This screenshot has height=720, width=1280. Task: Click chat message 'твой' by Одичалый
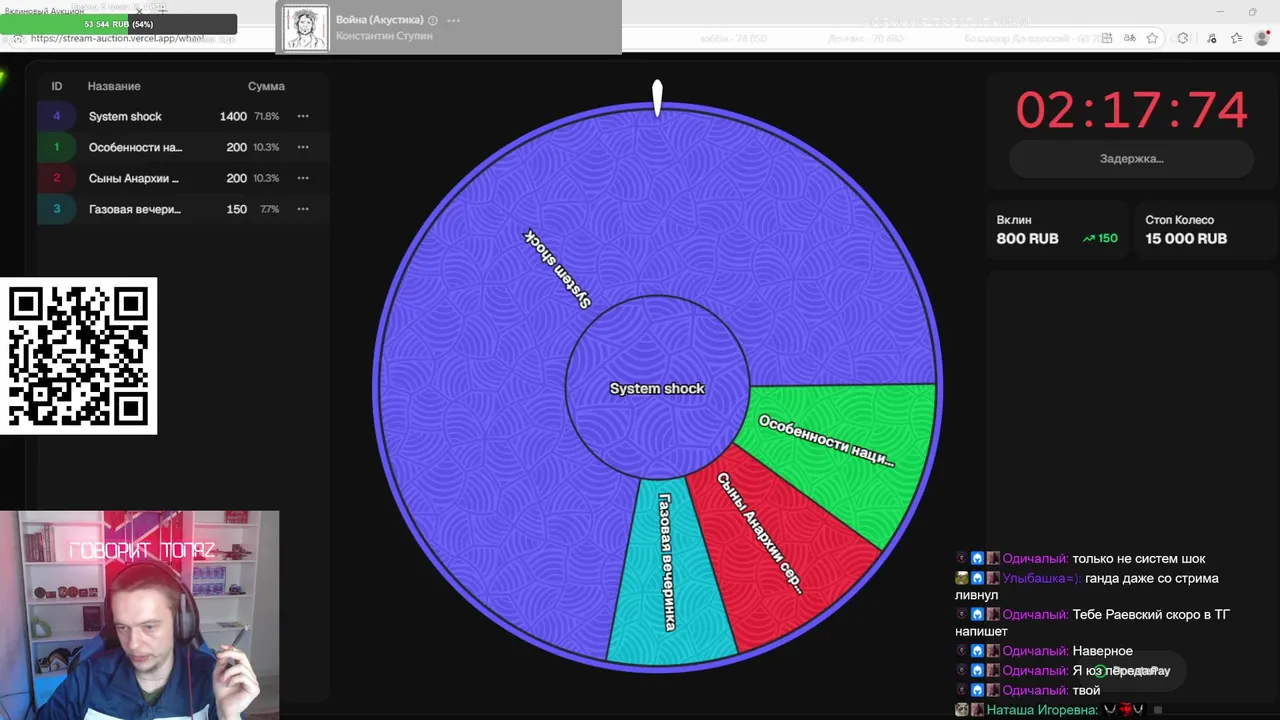(1086, 690)
